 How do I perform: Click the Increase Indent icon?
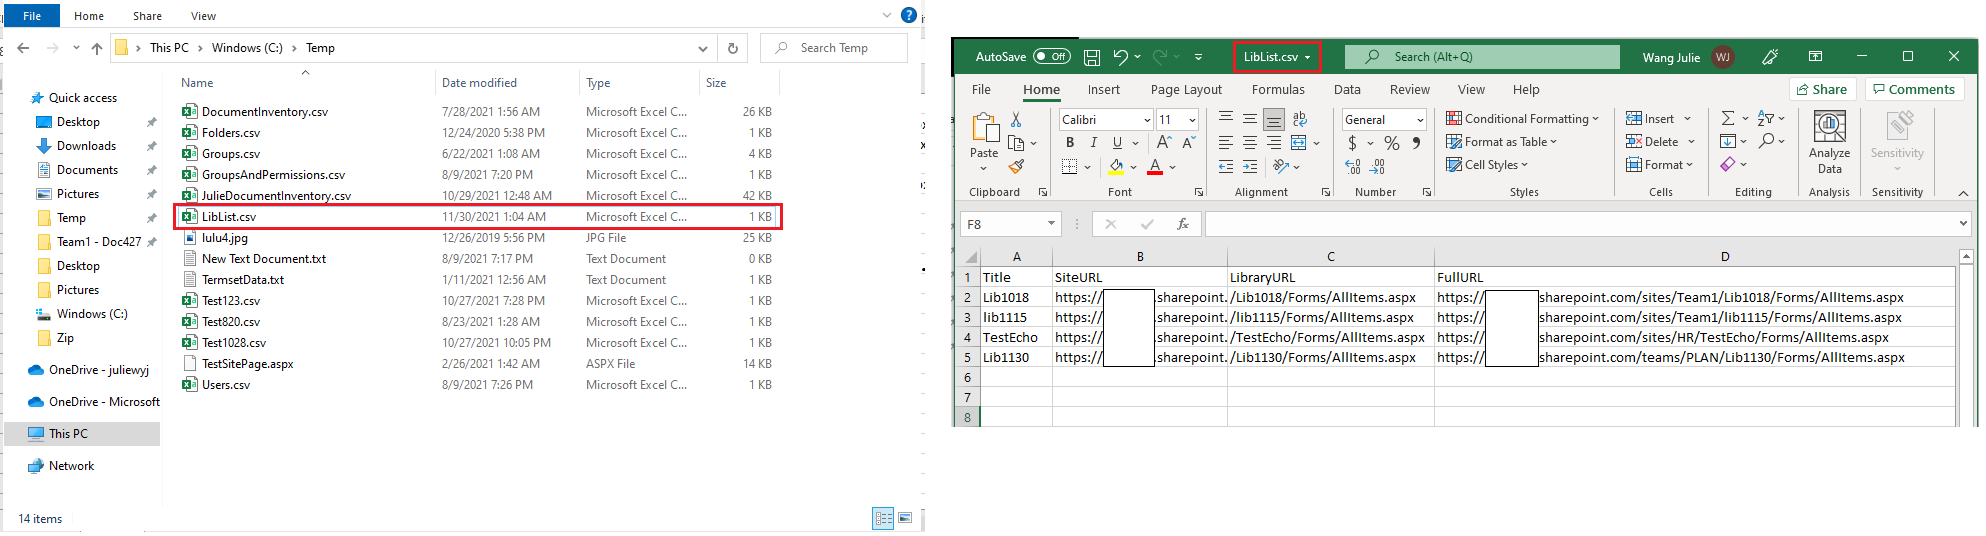click(1250, 167)
